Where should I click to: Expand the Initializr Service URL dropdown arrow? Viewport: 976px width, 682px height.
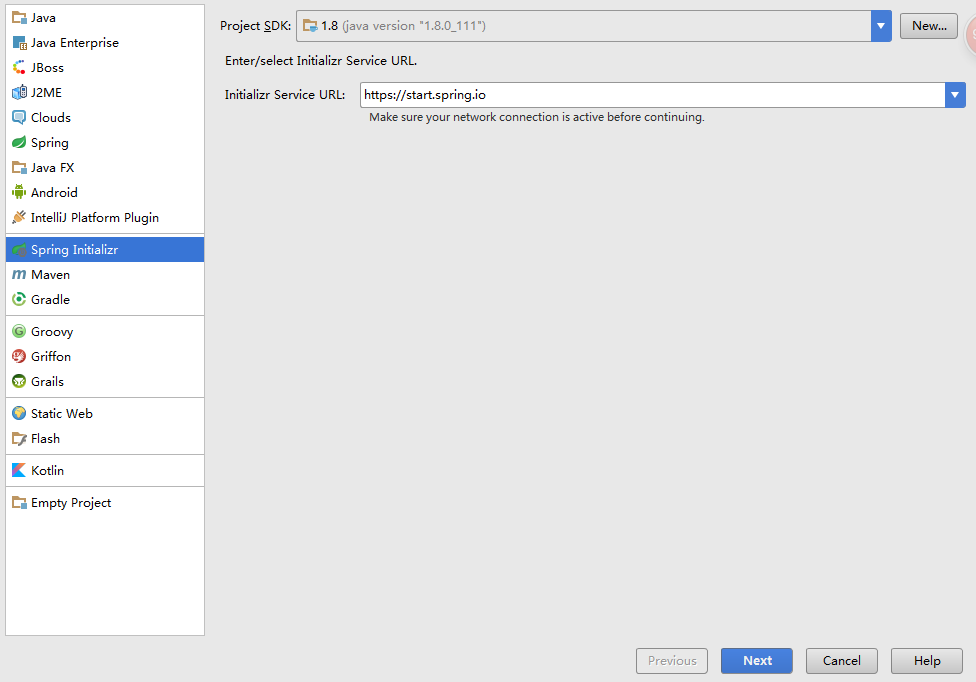(x=955, y=95)
